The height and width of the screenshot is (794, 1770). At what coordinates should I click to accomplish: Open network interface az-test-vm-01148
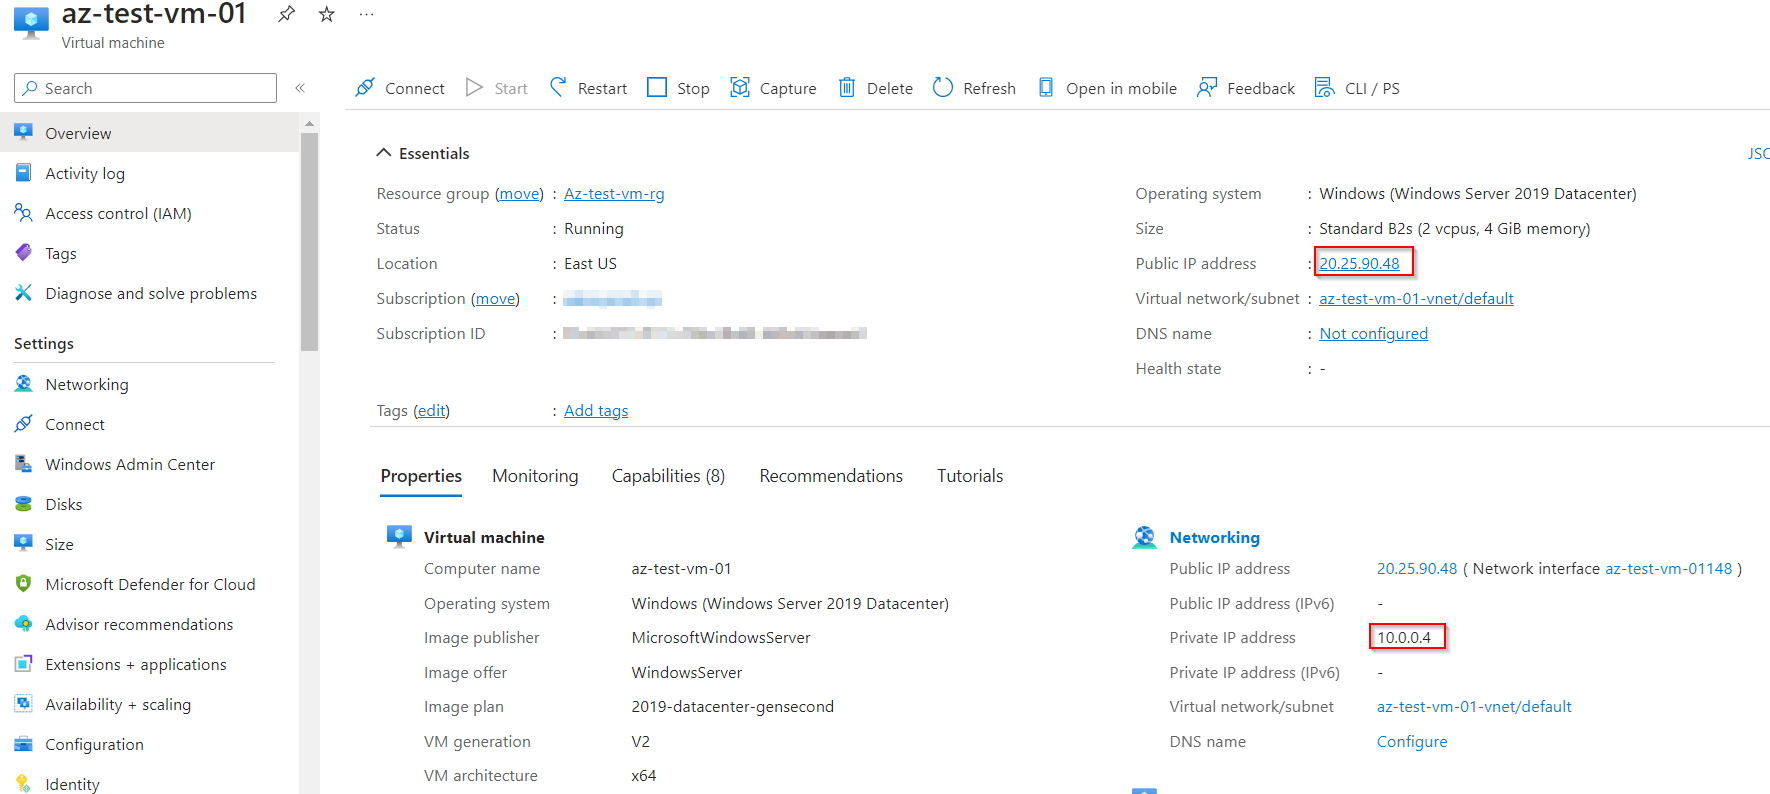coord(1668,569)
